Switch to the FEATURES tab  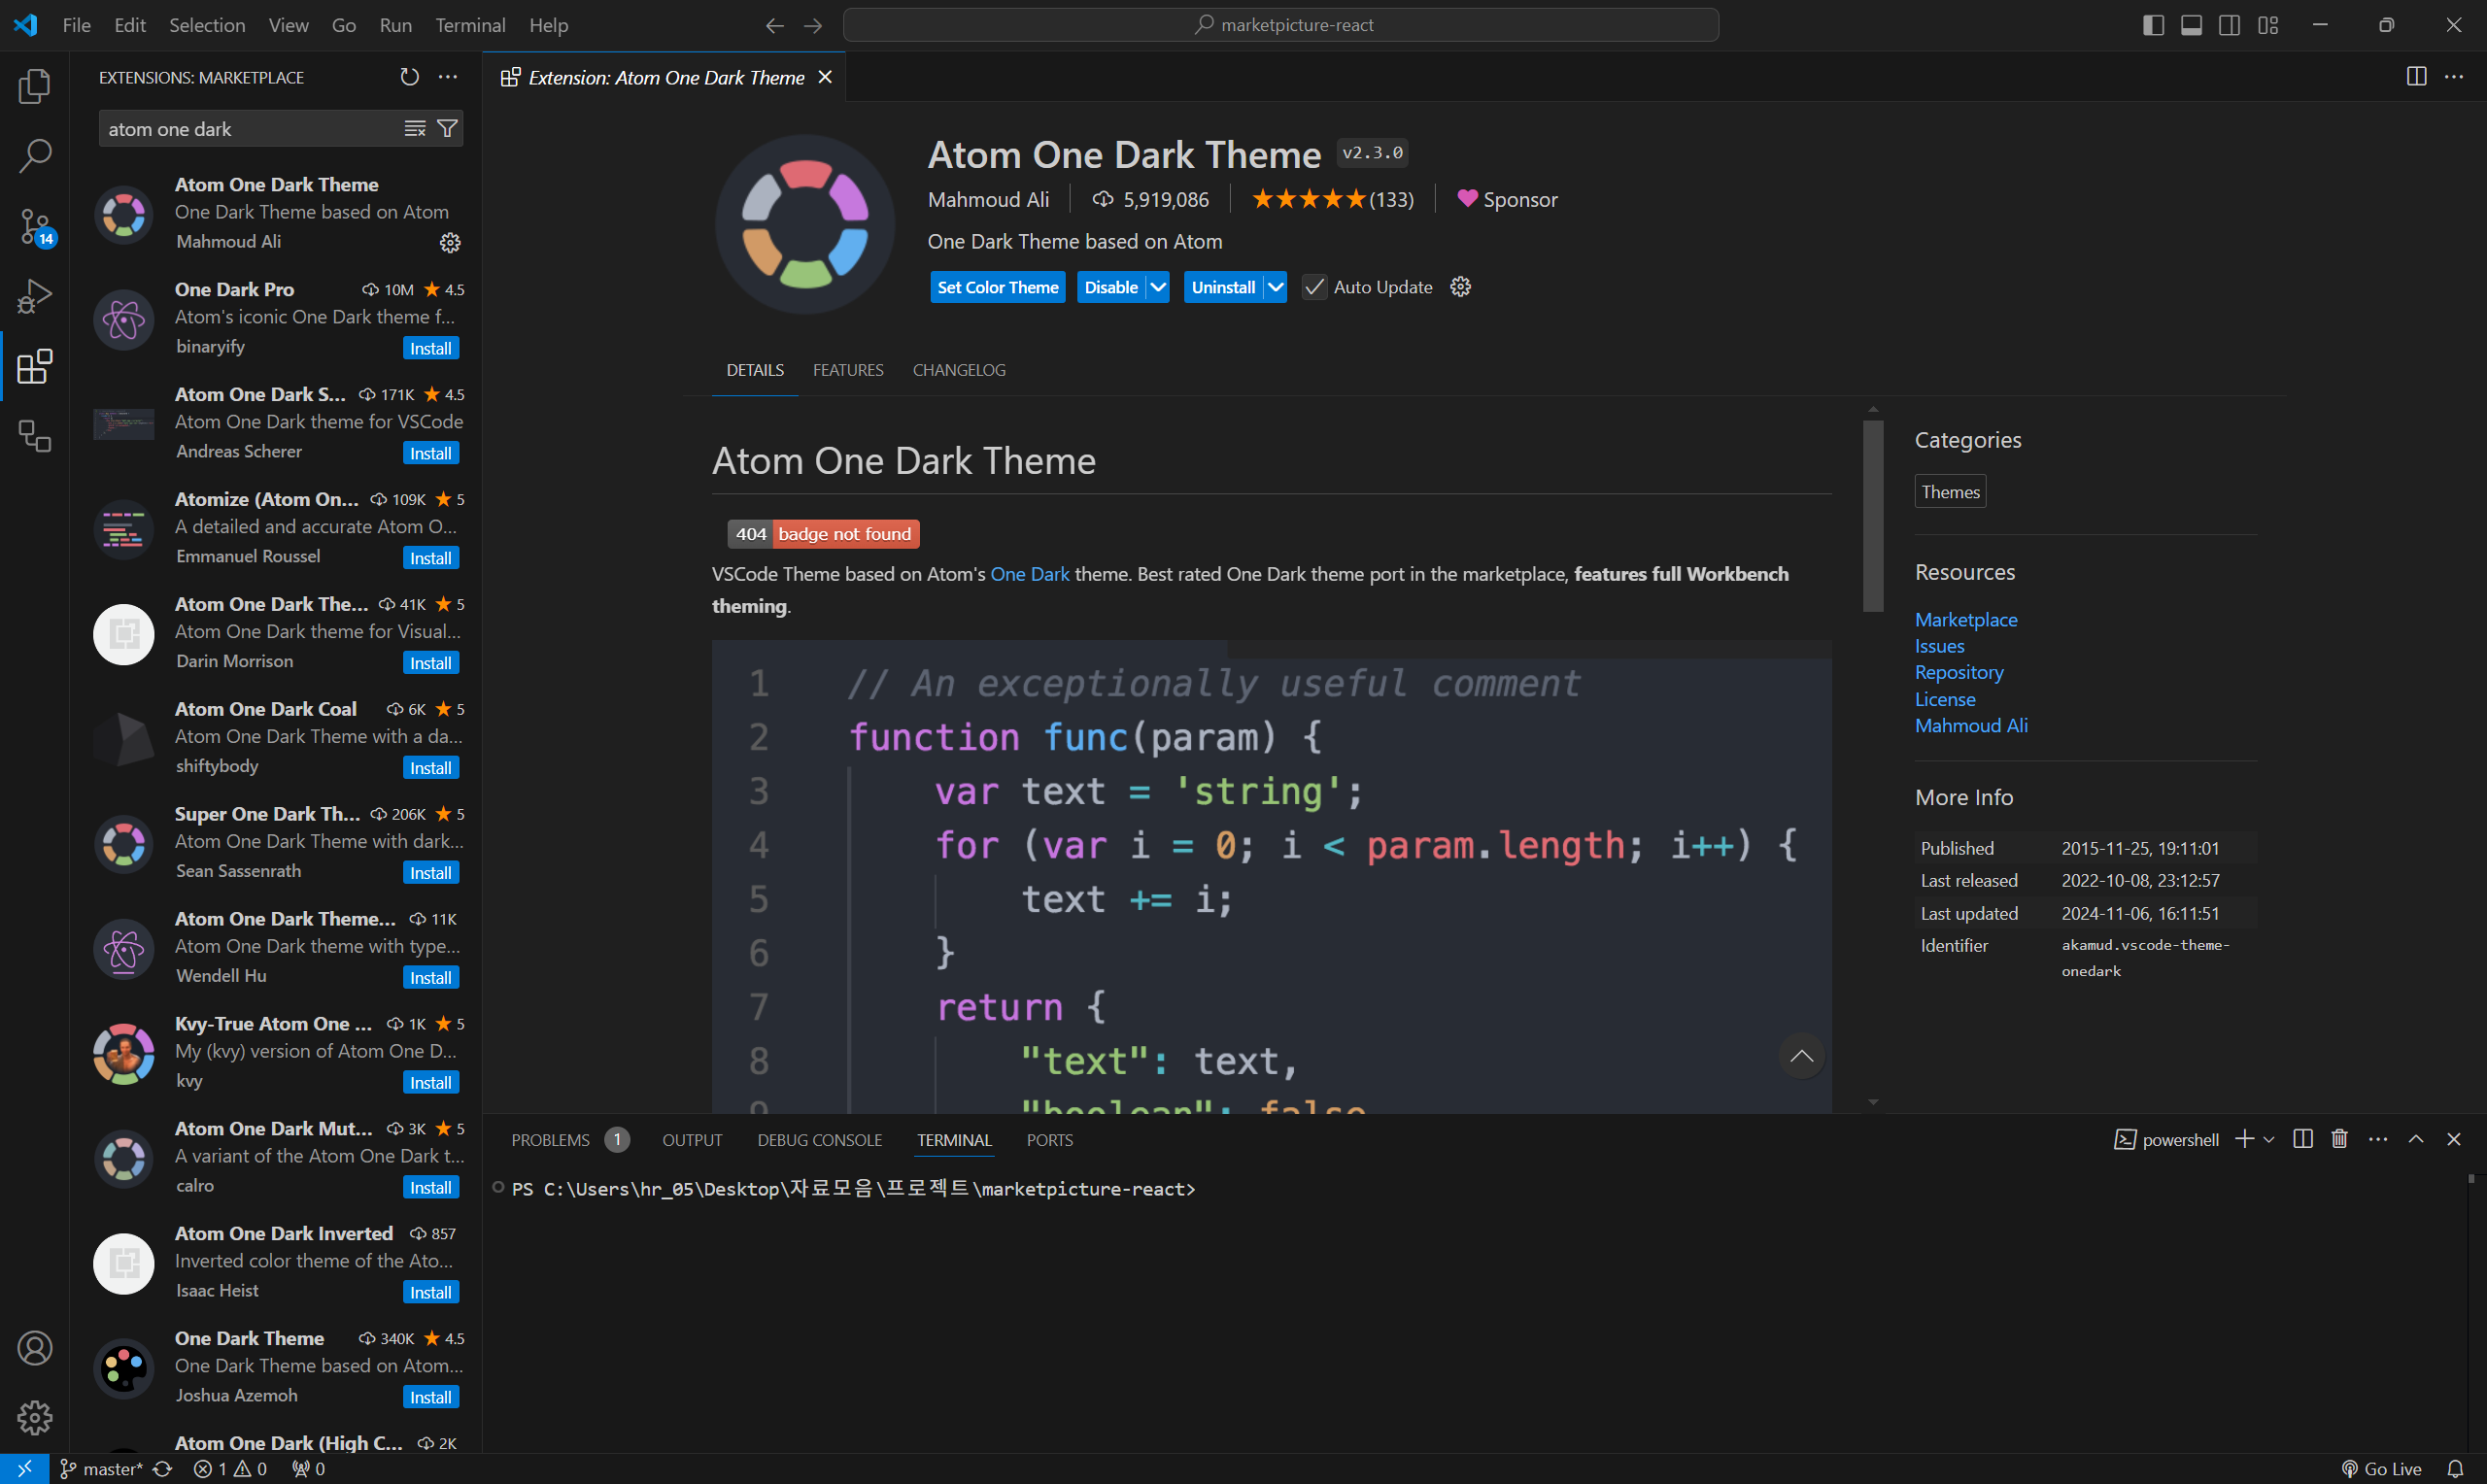848,370
